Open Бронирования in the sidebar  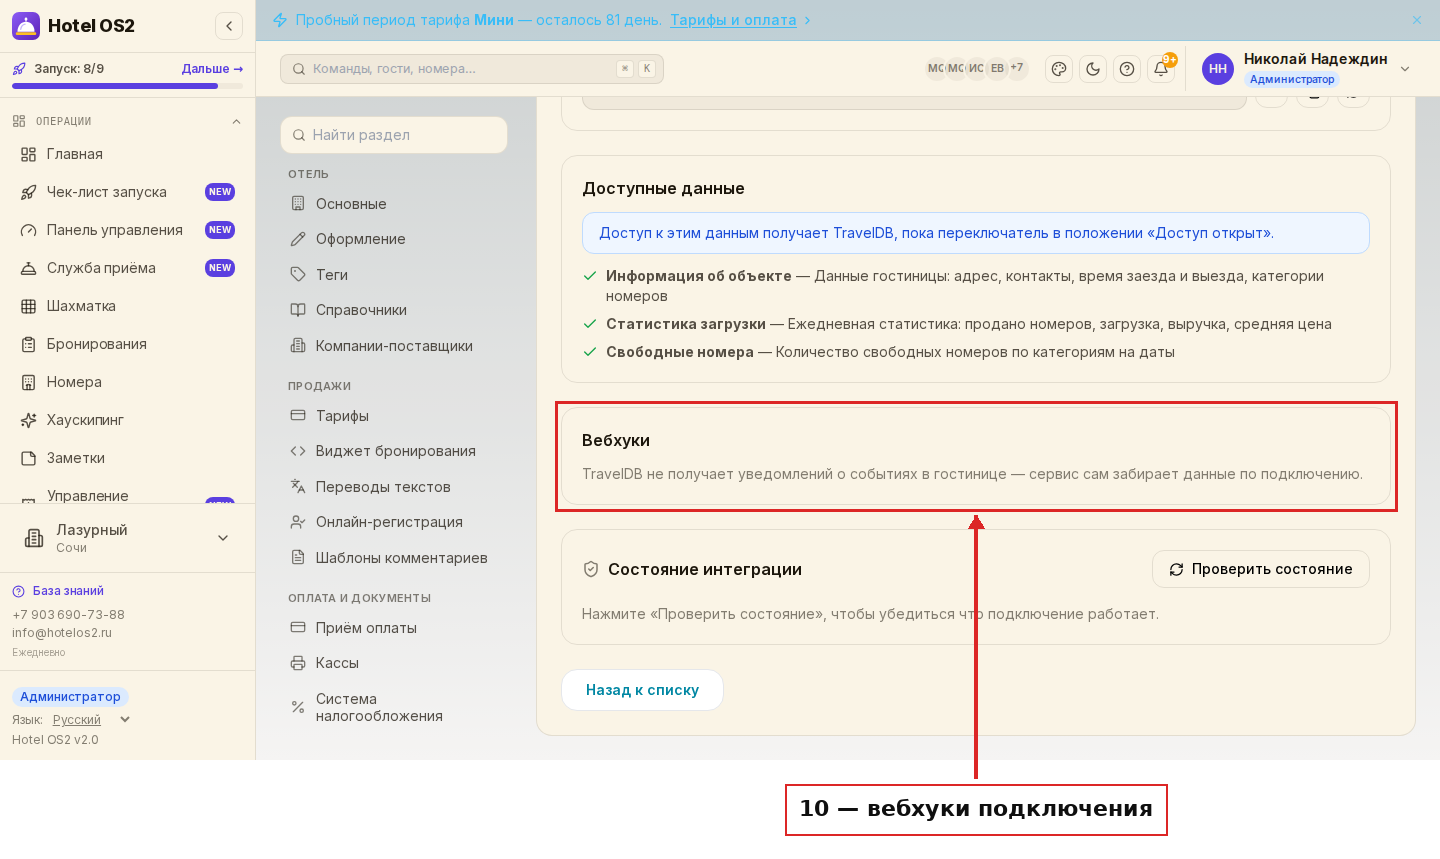click(127, 344)
